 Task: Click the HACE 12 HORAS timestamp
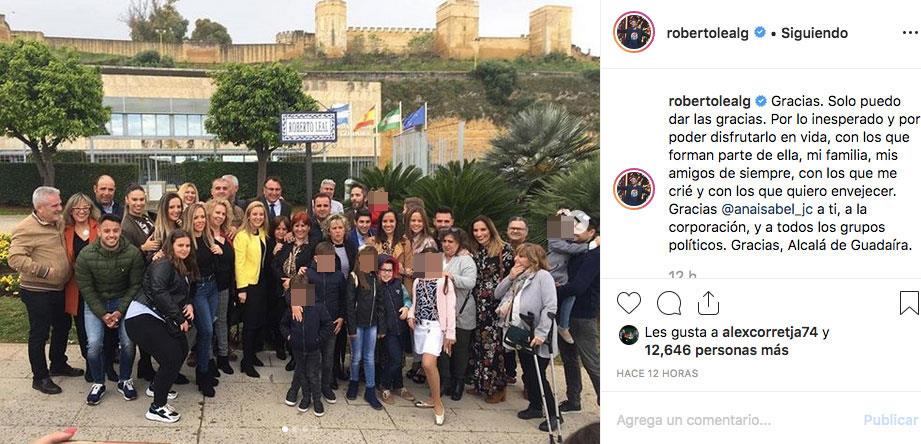click(x=657, y=374)
